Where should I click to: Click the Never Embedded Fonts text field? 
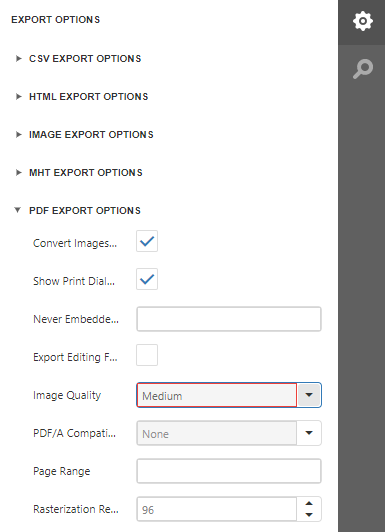click(229, 319)
